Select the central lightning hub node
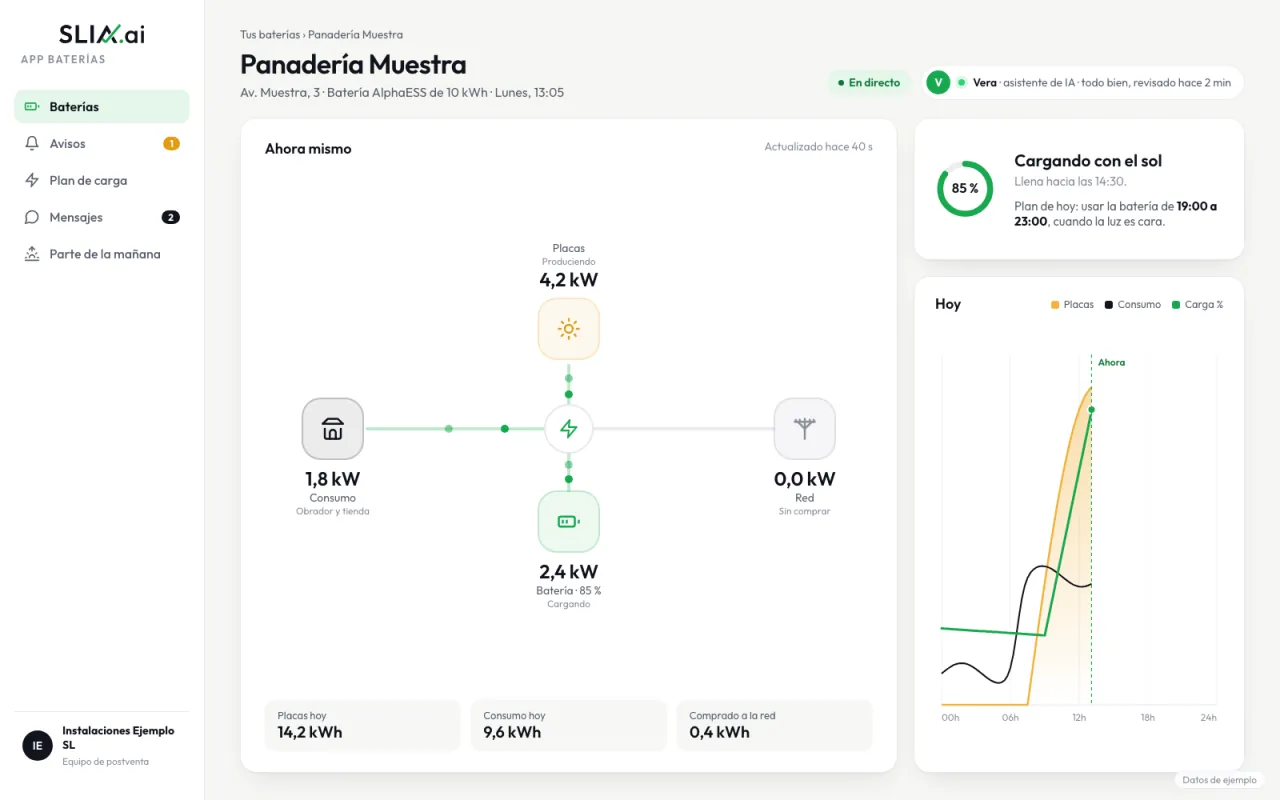The width and height of the screenshot is (1280, 800). pyautogui.click(x=569, y=429)
